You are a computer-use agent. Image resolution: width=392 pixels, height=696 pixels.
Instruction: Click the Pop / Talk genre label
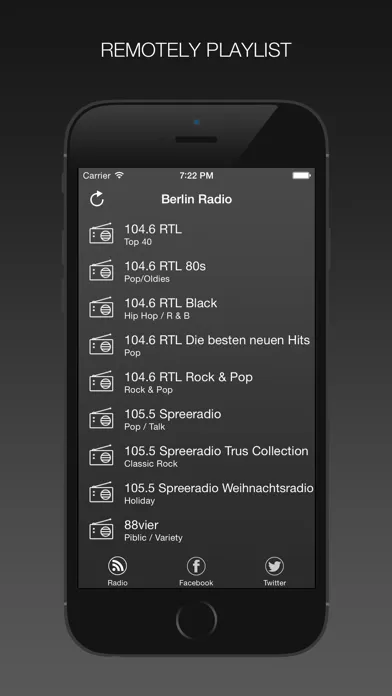[145, 427]
